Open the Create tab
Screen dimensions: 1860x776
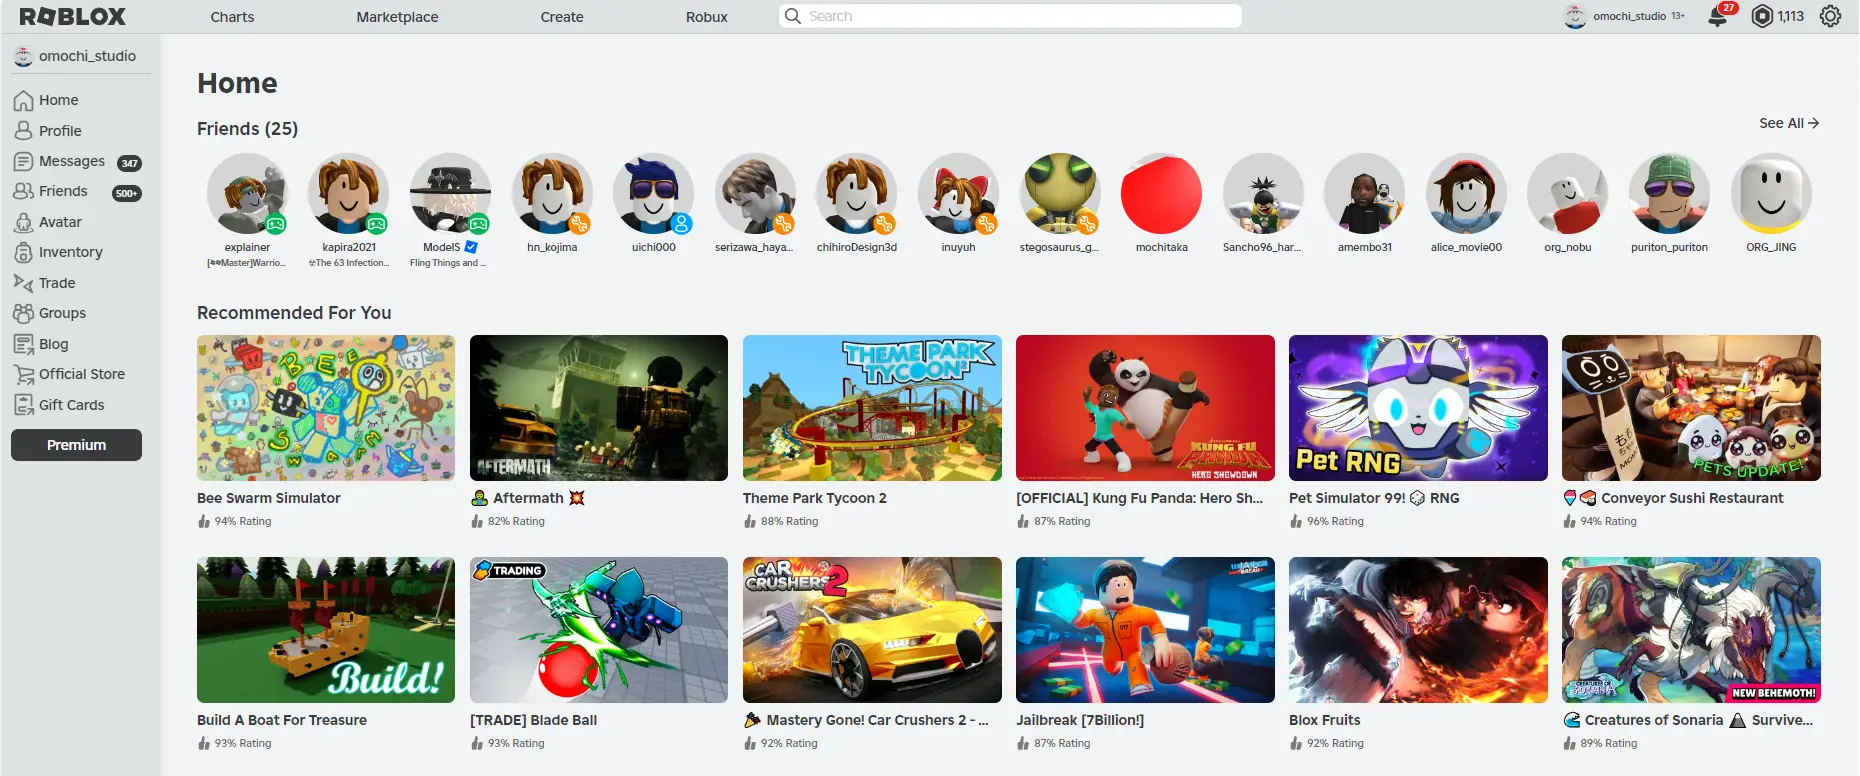pyautogui.click(x=562, y=17)
